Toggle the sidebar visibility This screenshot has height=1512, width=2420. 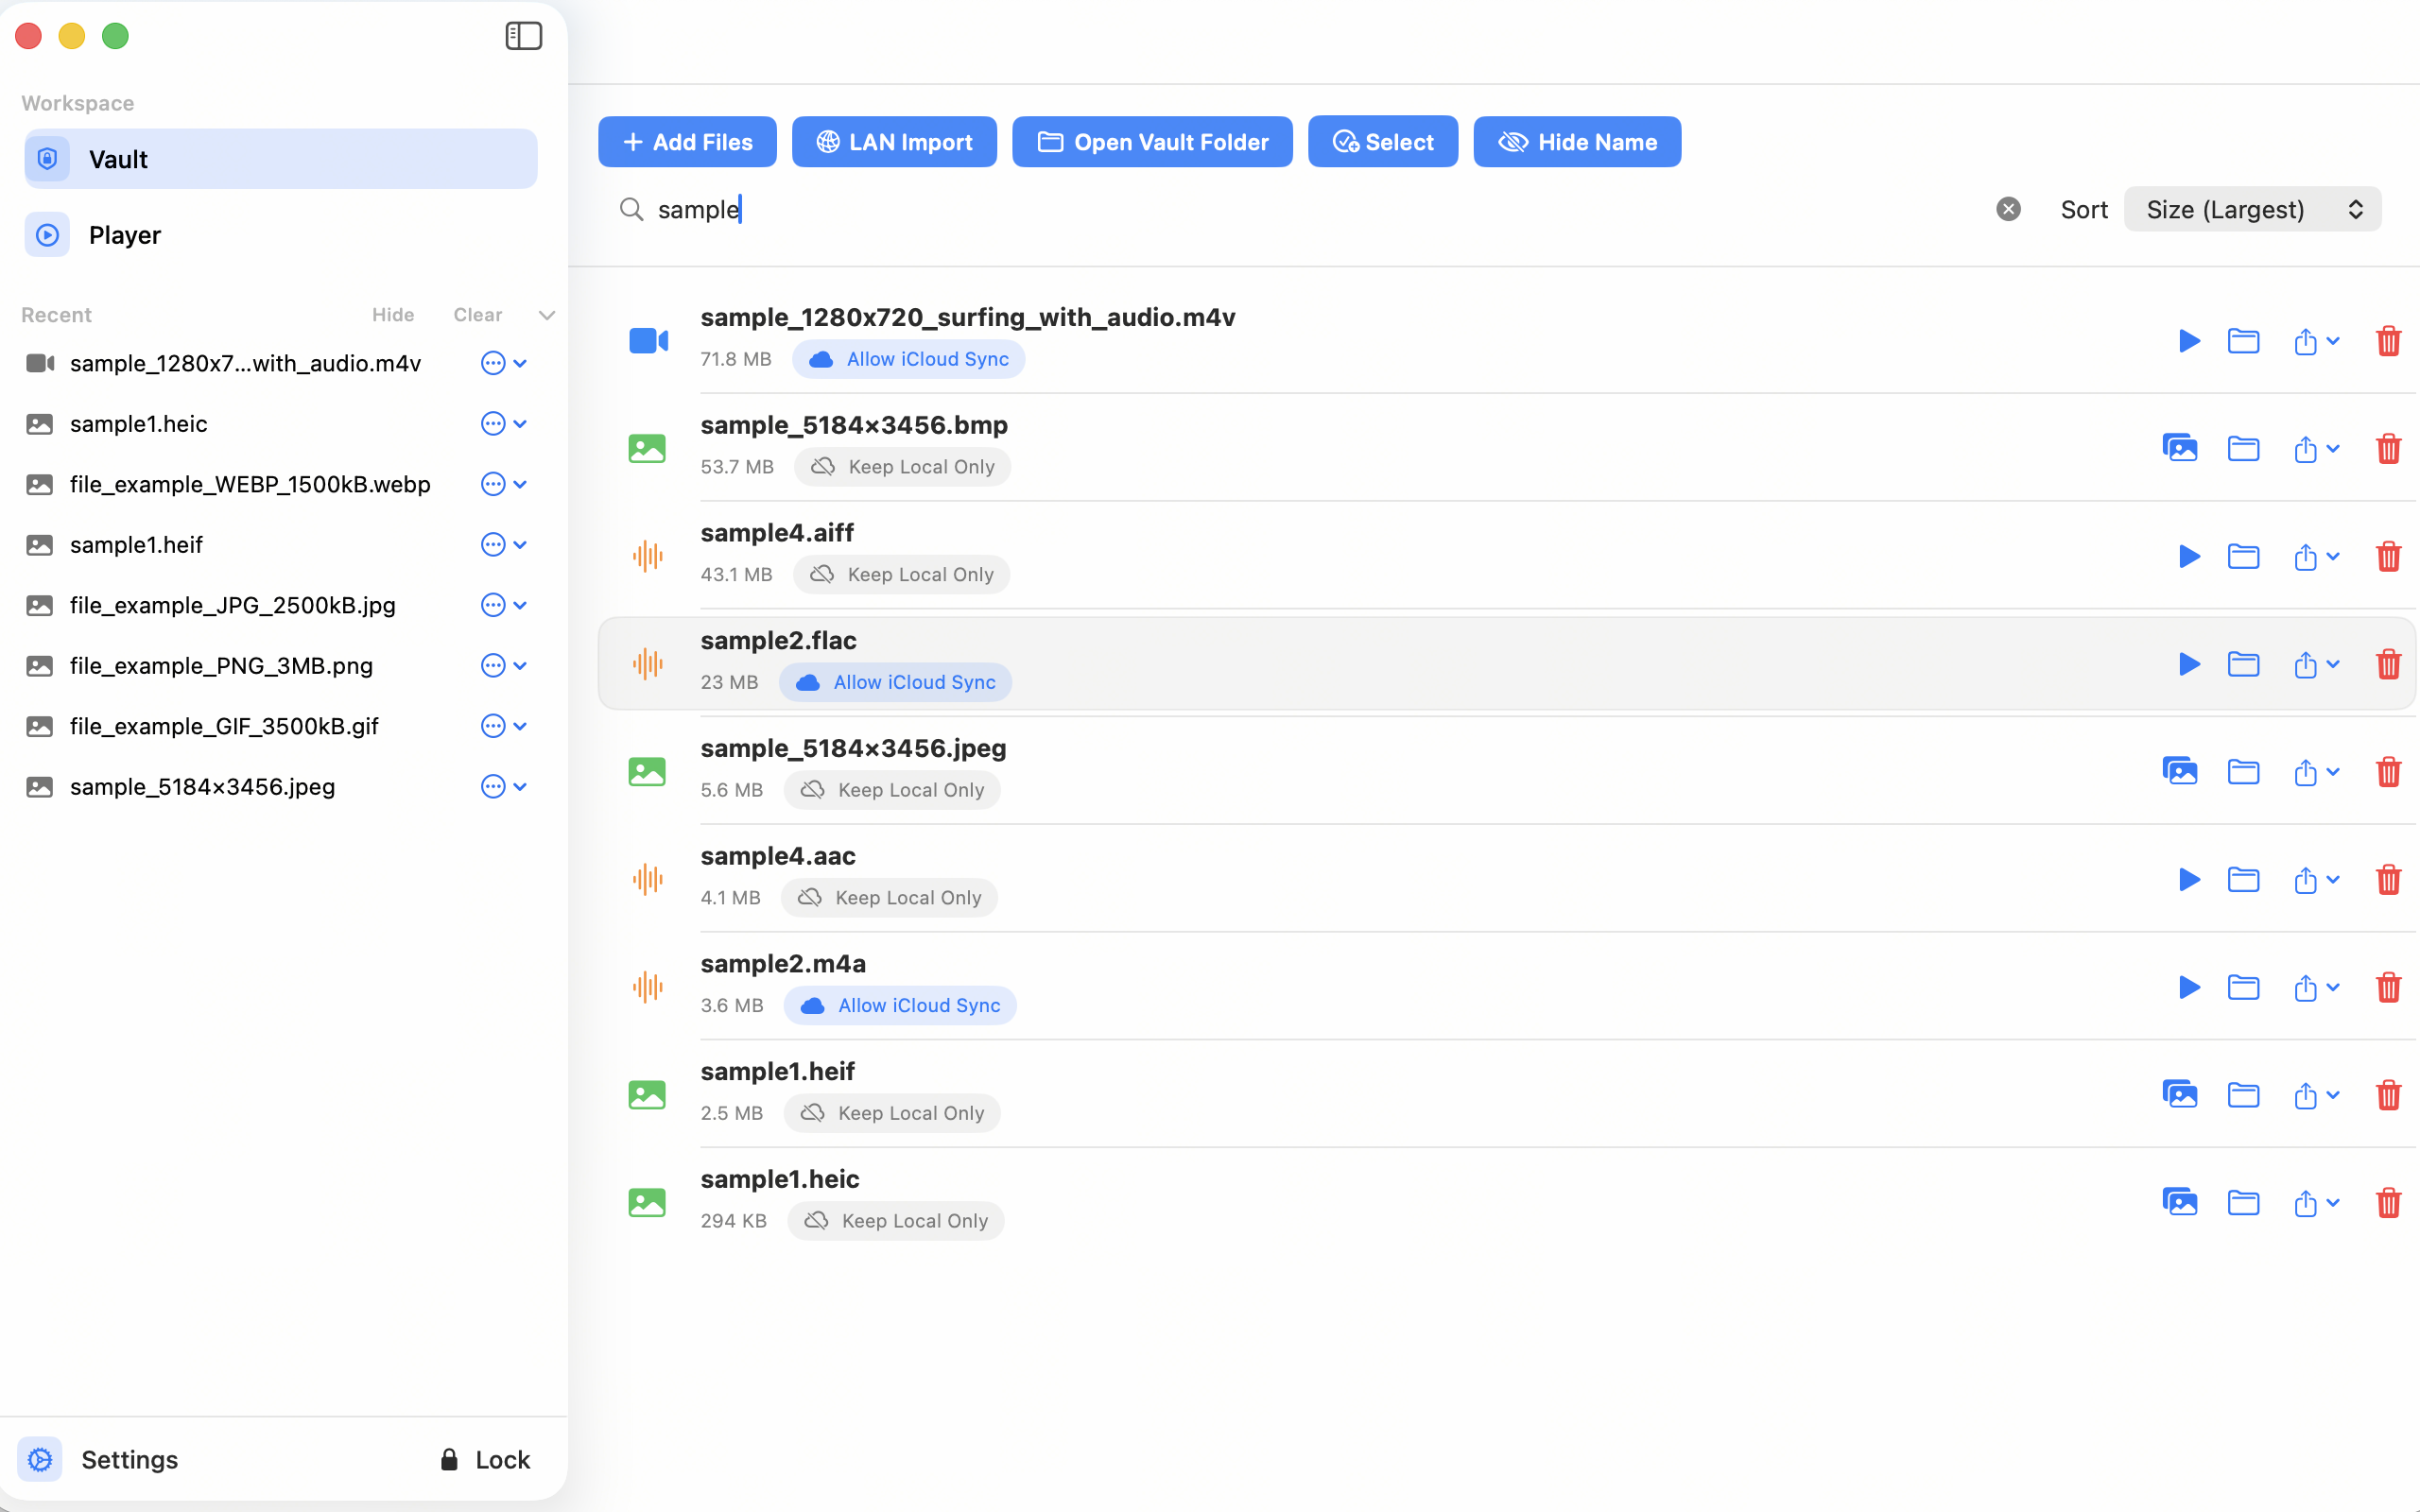coord(523,35)
